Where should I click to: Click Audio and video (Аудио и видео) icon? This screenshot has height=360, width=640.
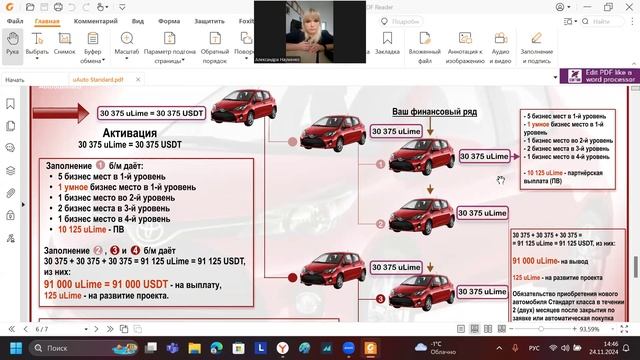point(500,47)
